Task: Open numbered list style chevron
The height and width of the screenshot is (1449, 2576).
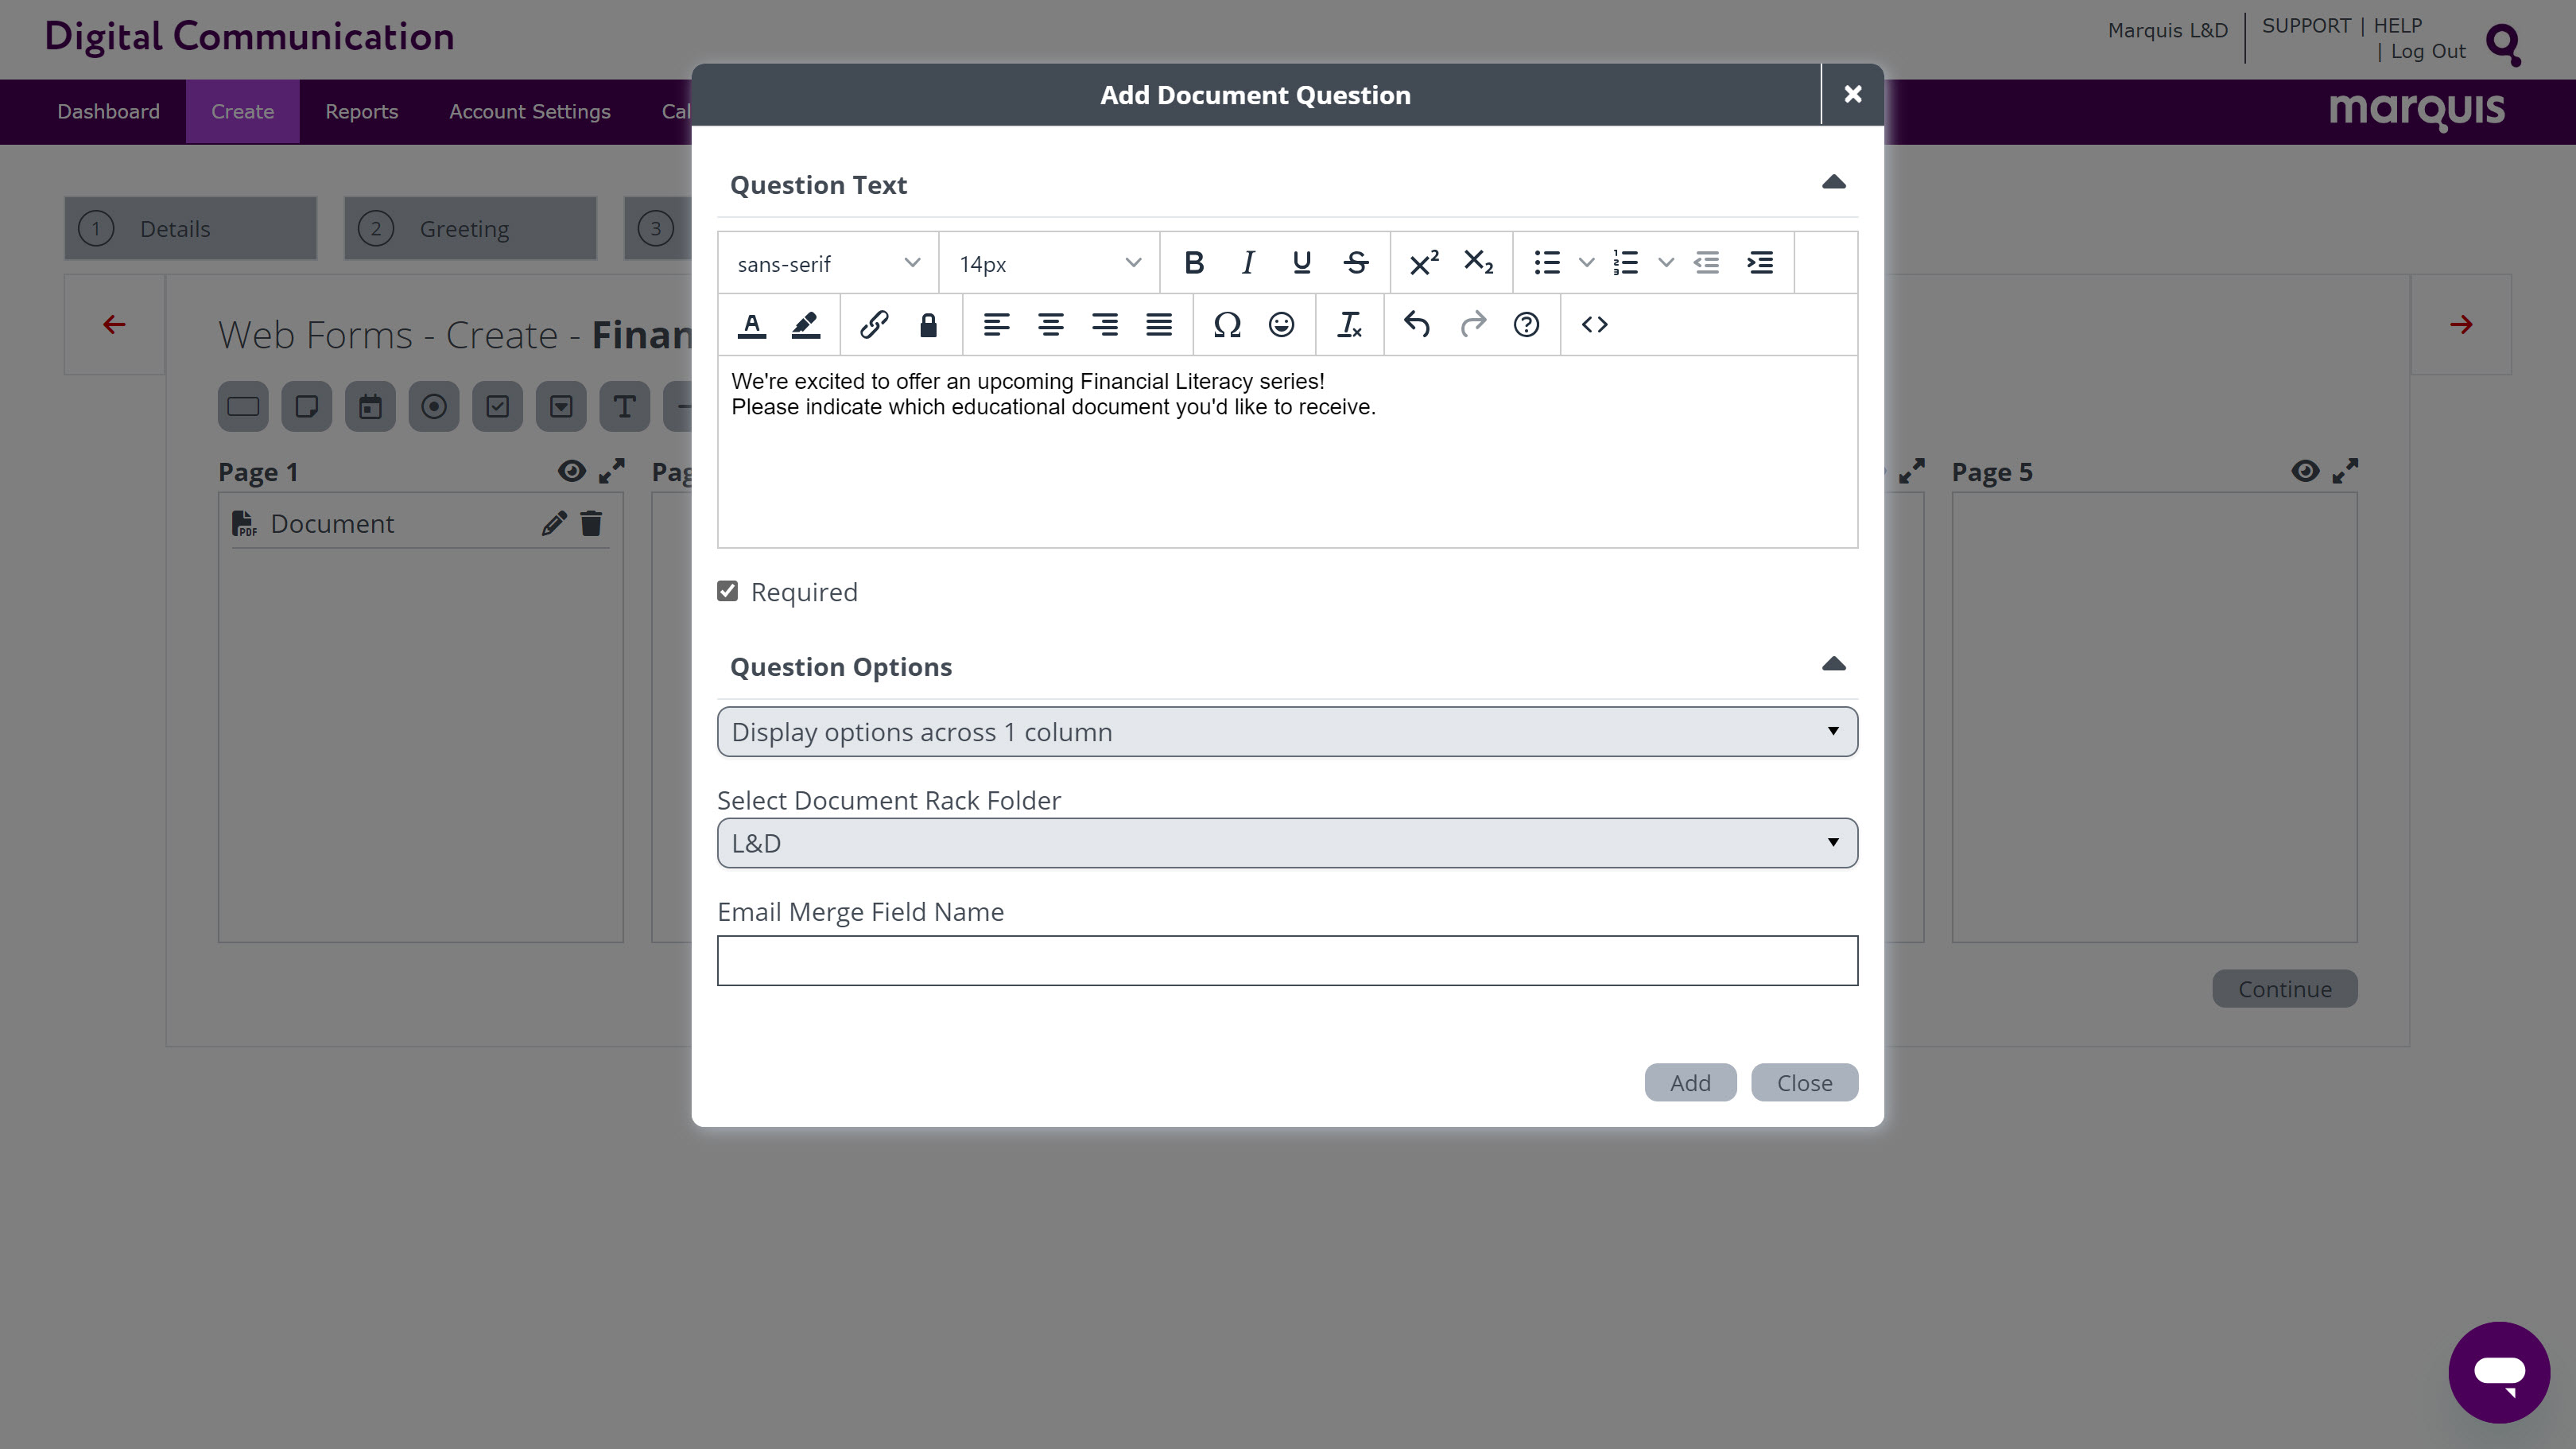Action: [x=1665, y=263]
